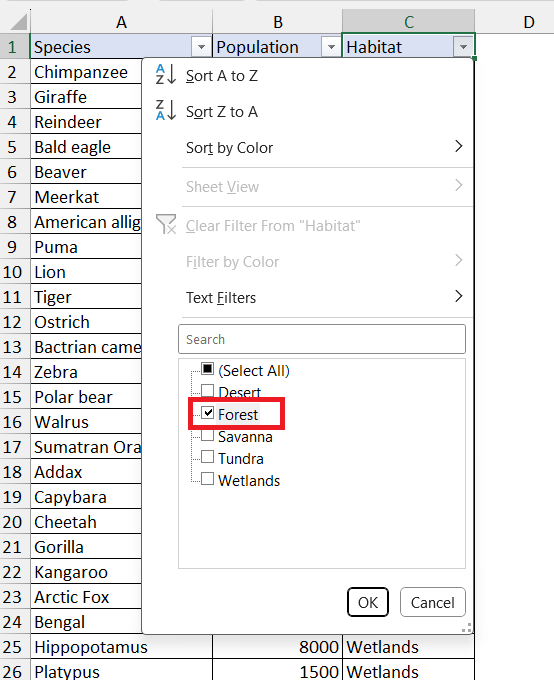The width and height of the screenshot is (554, 680).
Task: Open the Habitat column filter arrow
Action: [x=463, y=46]
